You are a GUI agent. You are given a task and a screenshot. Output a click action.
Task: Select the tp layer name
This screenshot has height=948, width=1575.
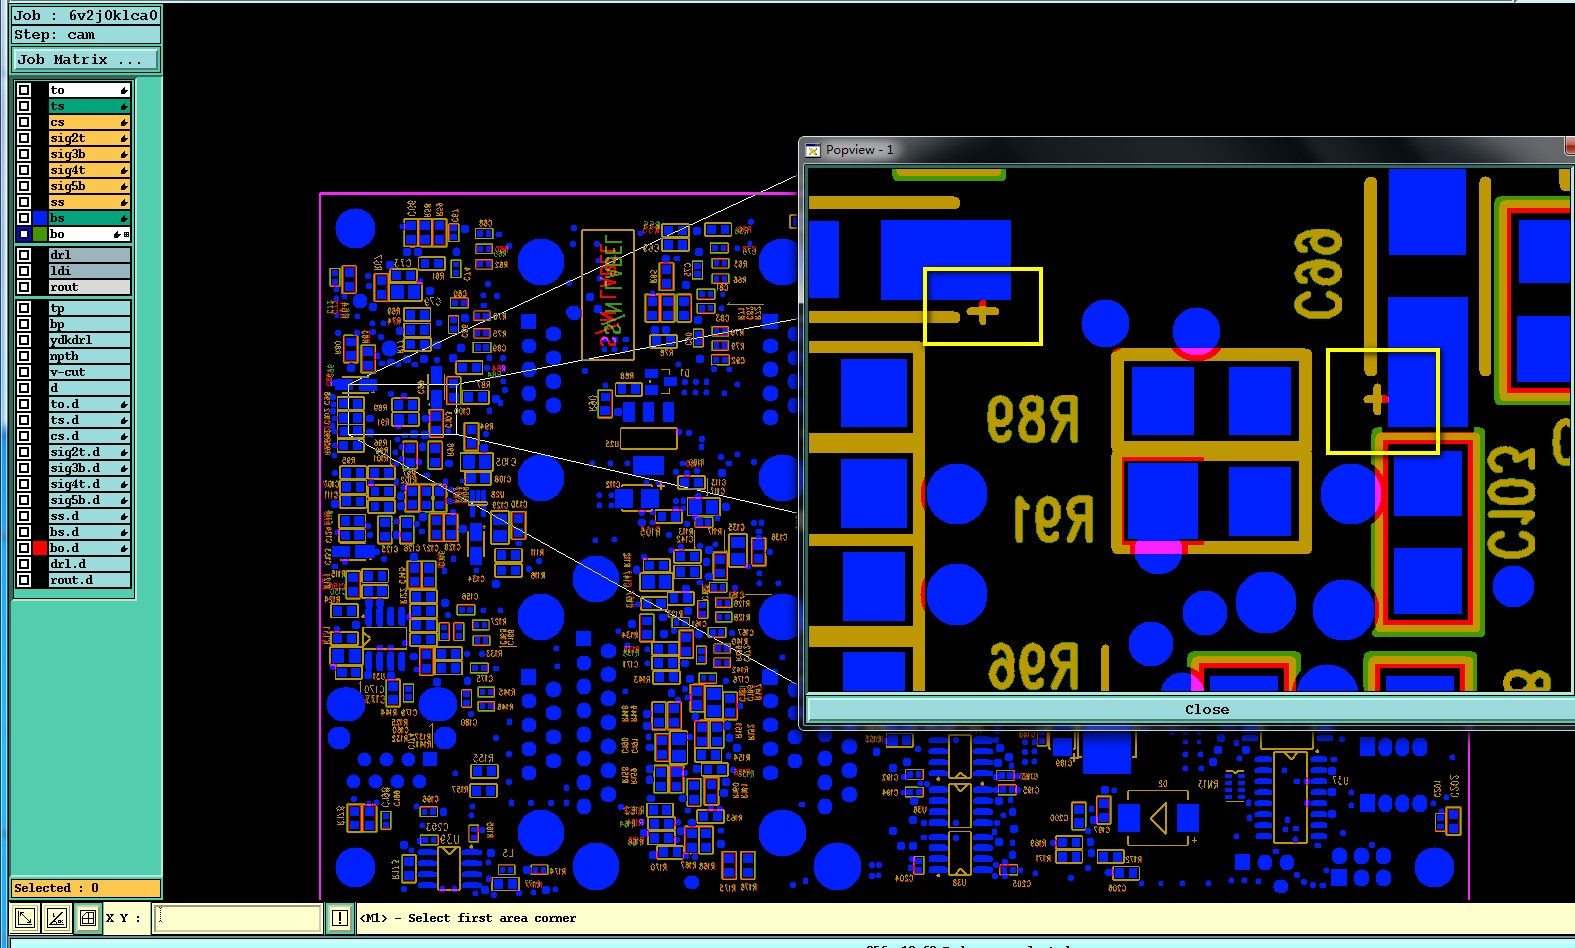(x=89, y=308)
